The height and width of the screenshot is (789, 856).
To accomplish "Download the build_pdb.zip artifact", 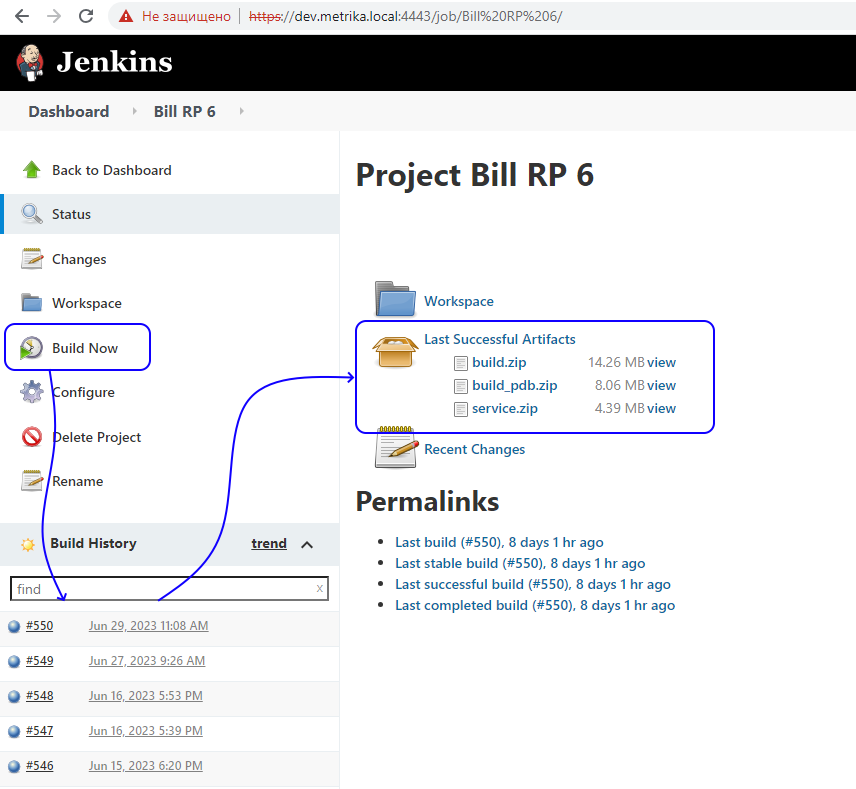I will coord(514,385).
